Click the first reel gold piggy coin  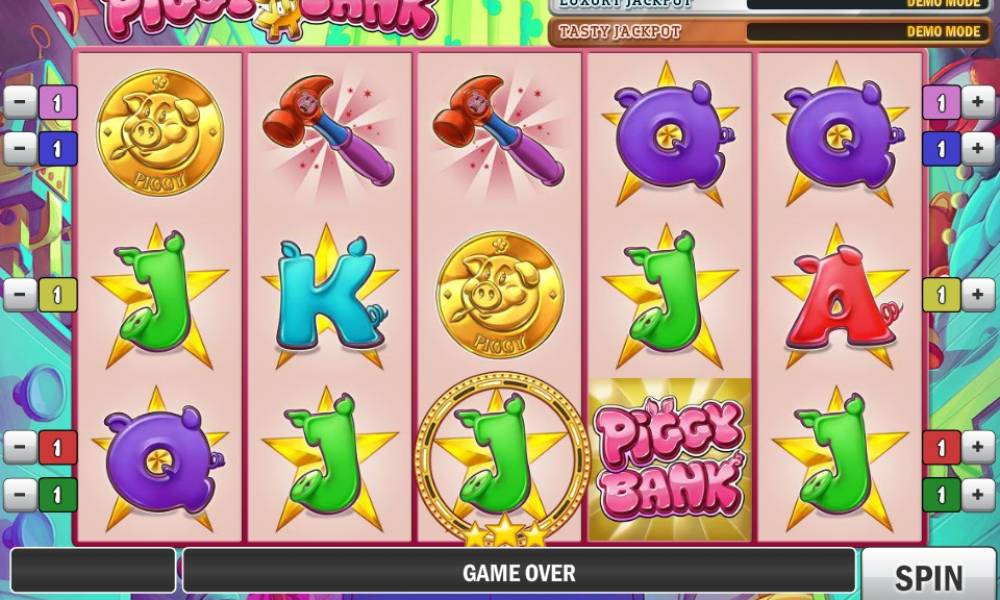160,132
